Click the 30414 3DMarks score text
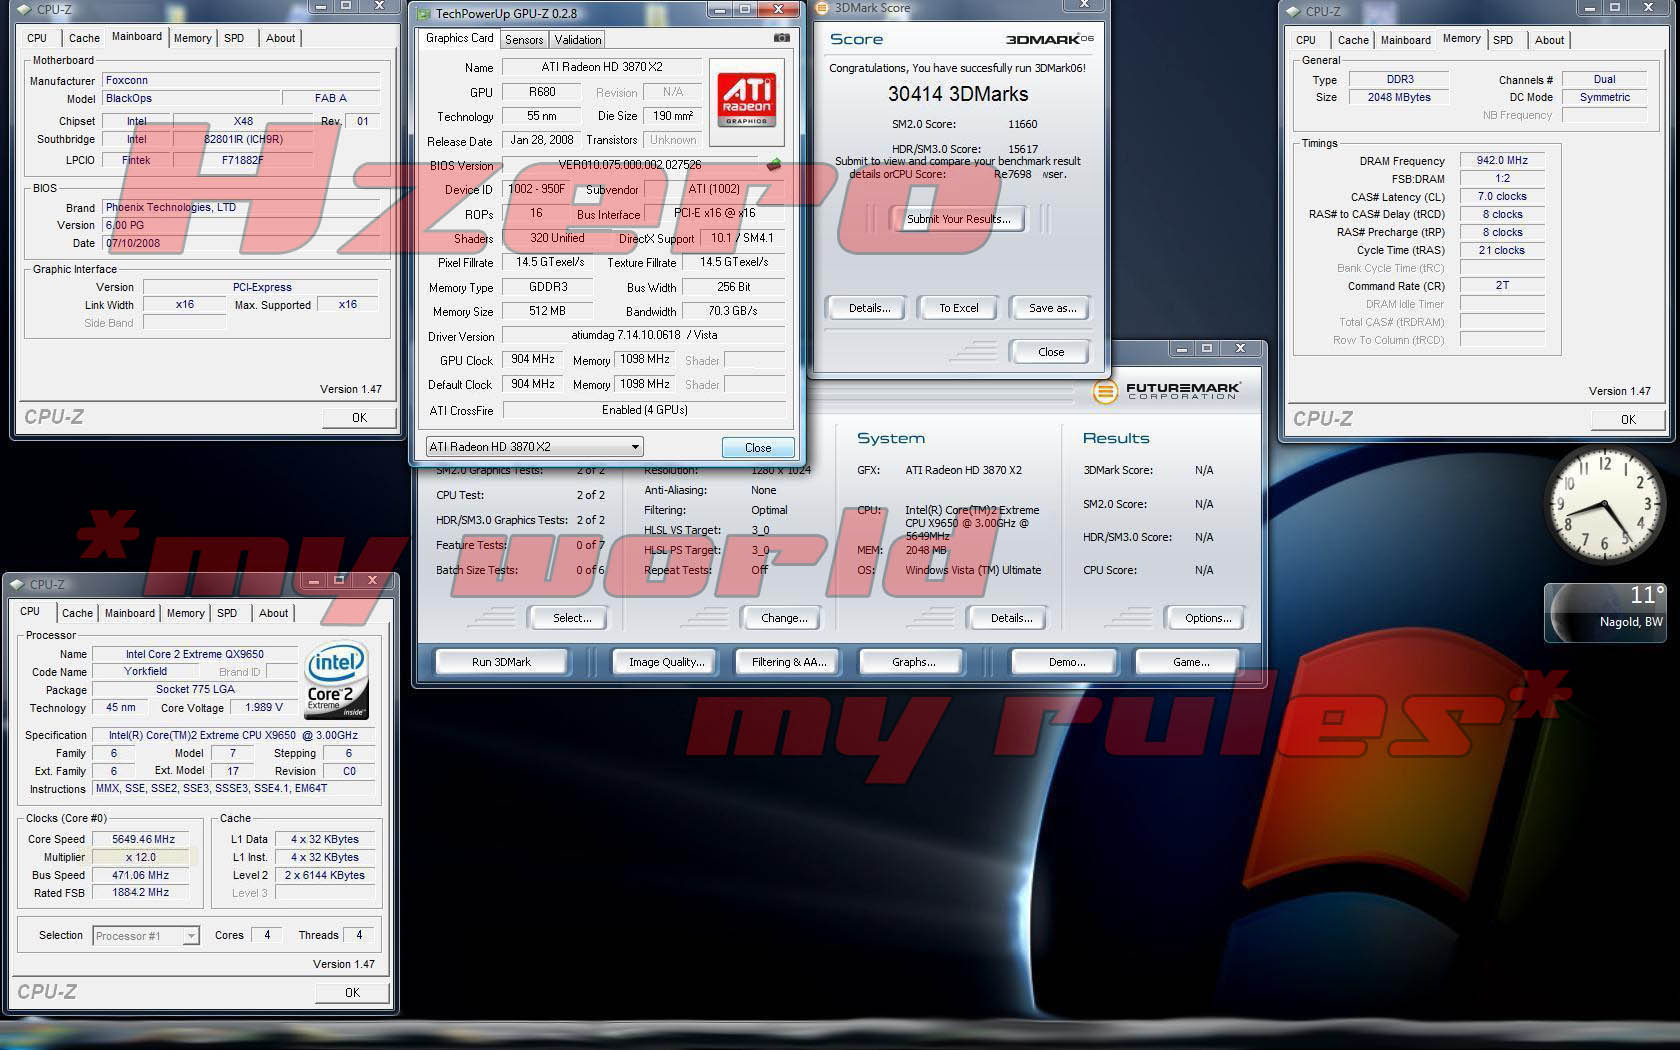 (958, 94)
